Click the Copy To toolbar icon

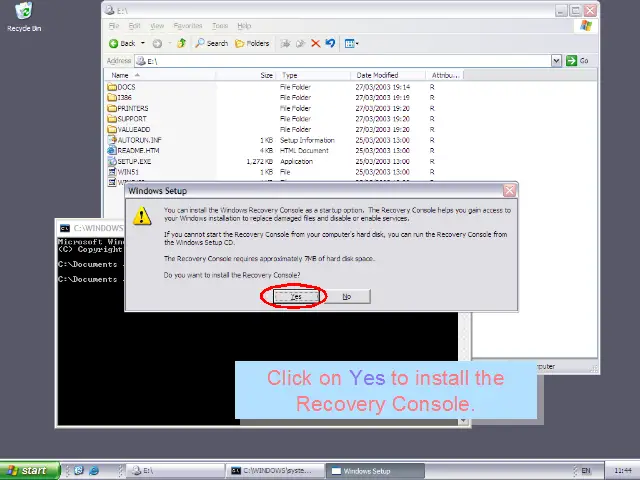point(300,43)
